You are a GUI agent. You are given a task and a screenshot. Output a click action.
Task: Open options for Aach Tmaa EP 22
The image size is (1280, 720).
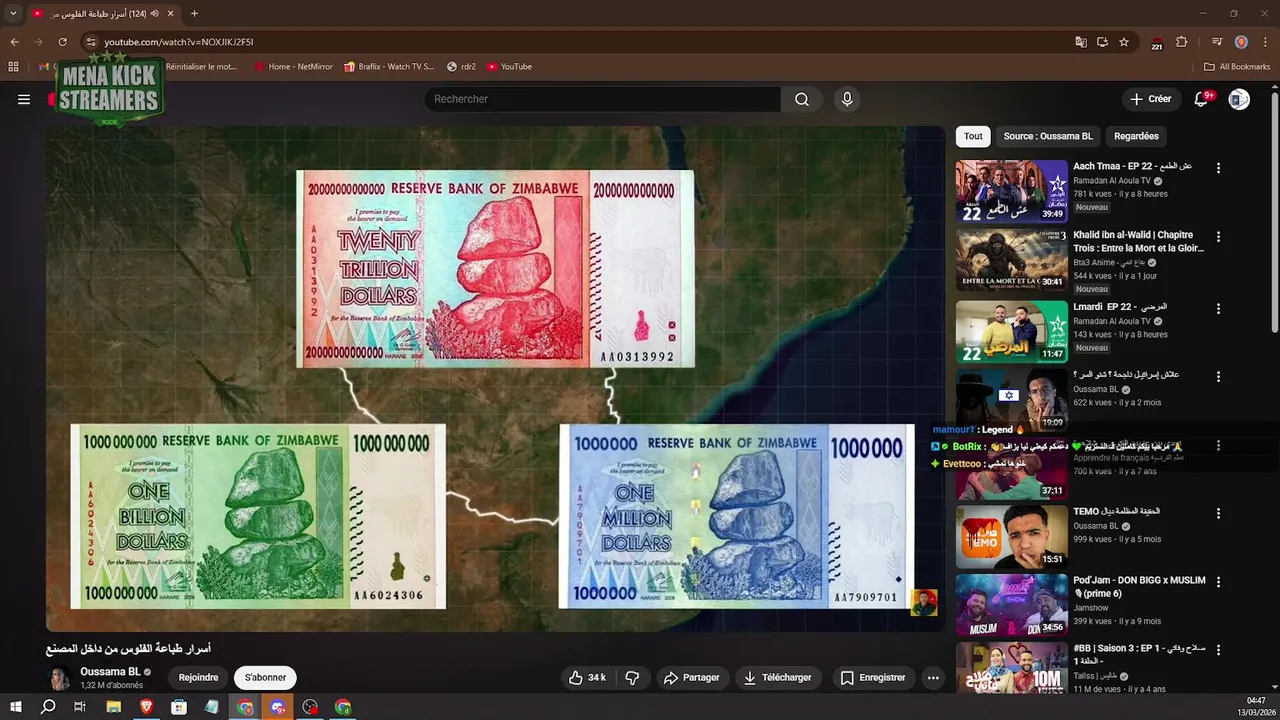pyautogui.click(x=1218, y=168)
